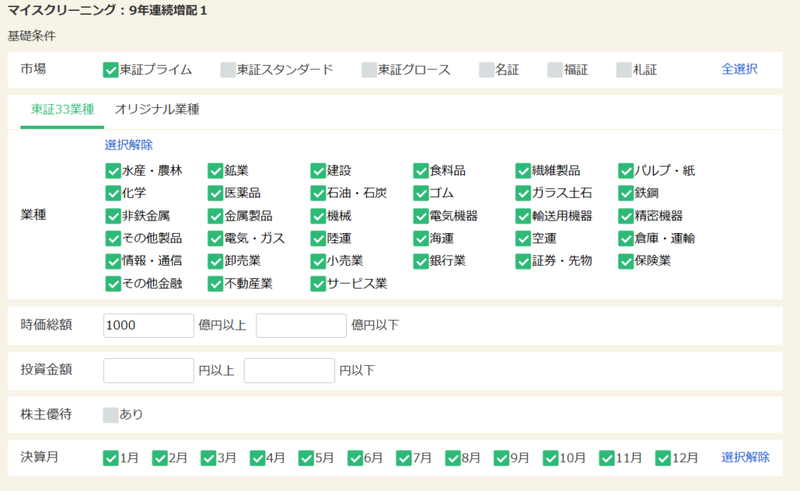Uncheck the 不動産業 industry
The image size is (800, 491).
tap(215, 283)
